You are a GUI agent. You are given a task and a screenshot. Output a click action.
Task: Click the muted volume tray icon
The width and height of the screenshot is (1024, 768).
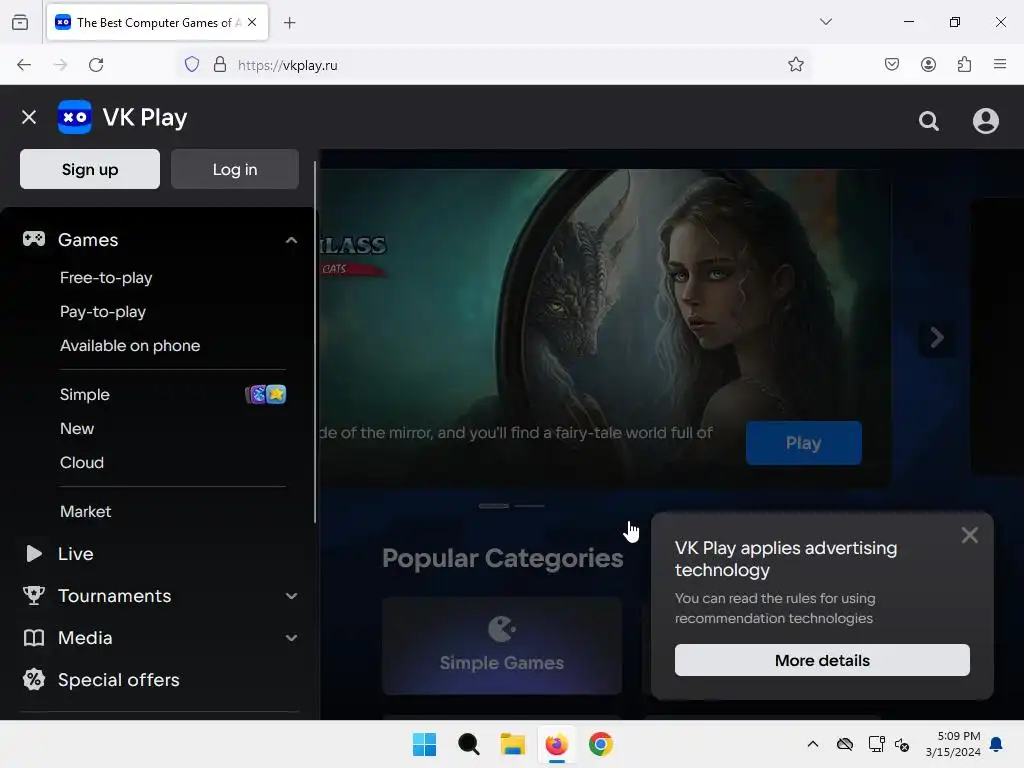(x=902, y=744)
